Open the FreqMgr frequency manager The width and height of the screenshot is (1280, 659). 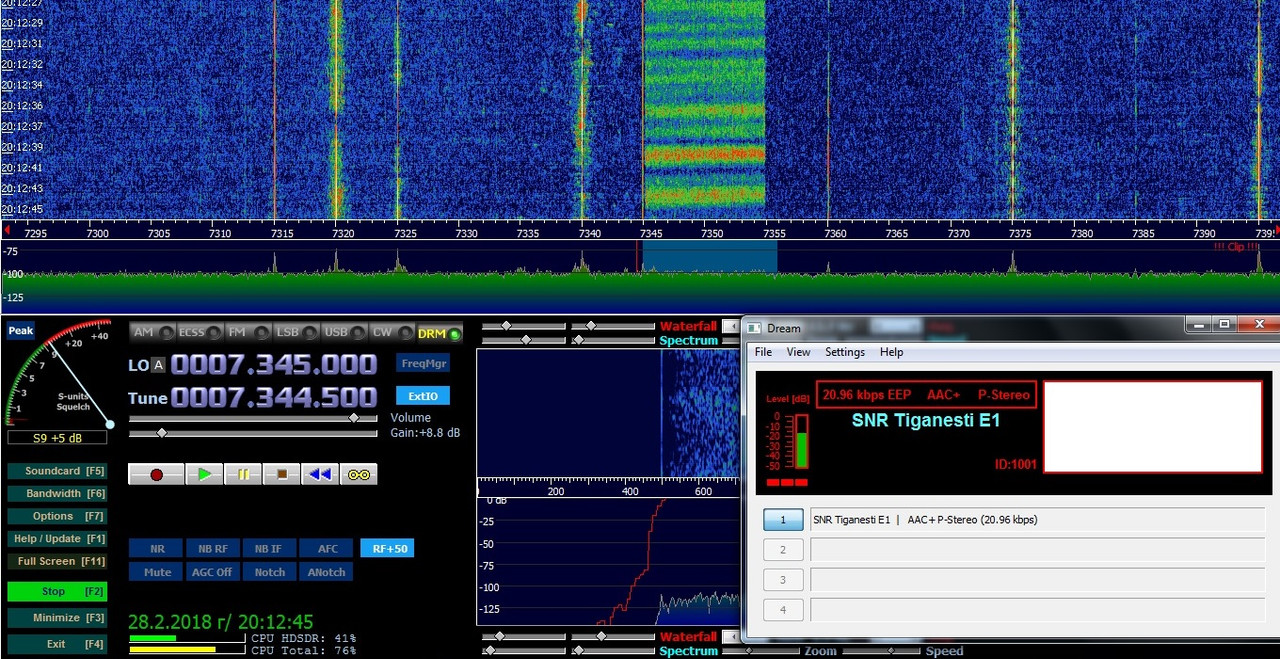point(423,363)
